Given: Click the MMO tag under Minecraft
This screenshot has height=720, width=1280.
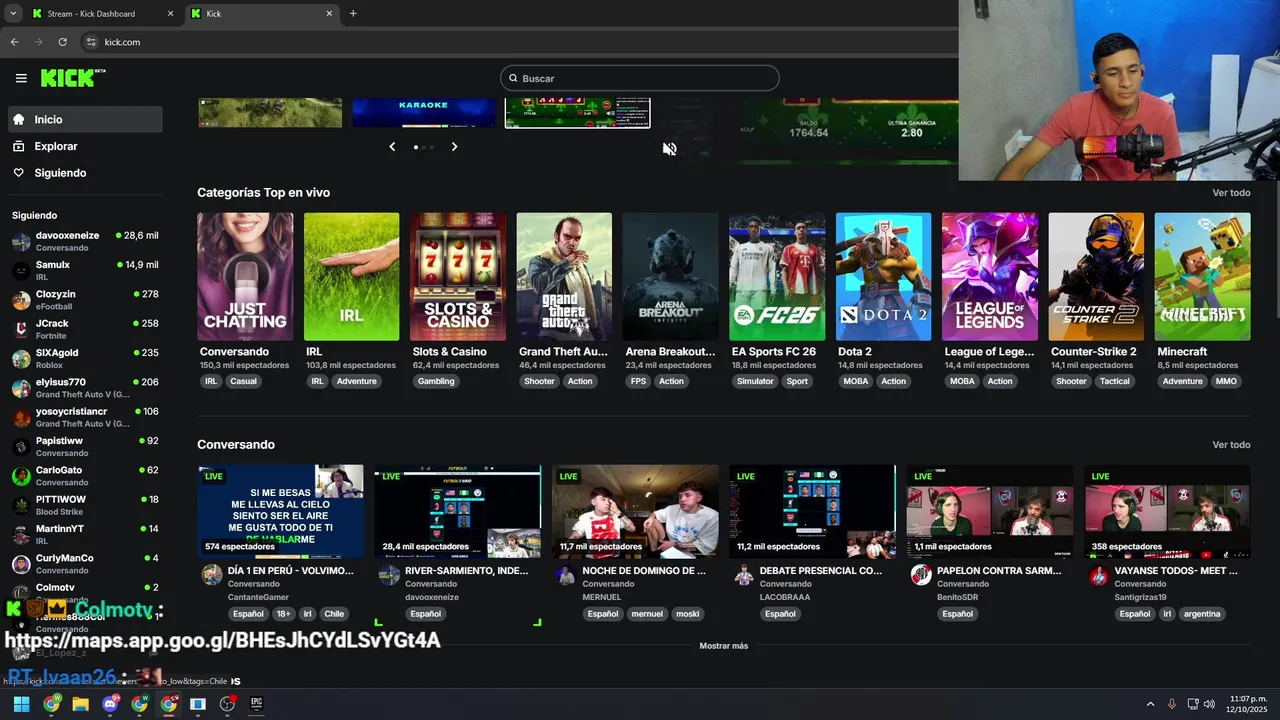Looking at the screenshot, I should click(1226, 381).
